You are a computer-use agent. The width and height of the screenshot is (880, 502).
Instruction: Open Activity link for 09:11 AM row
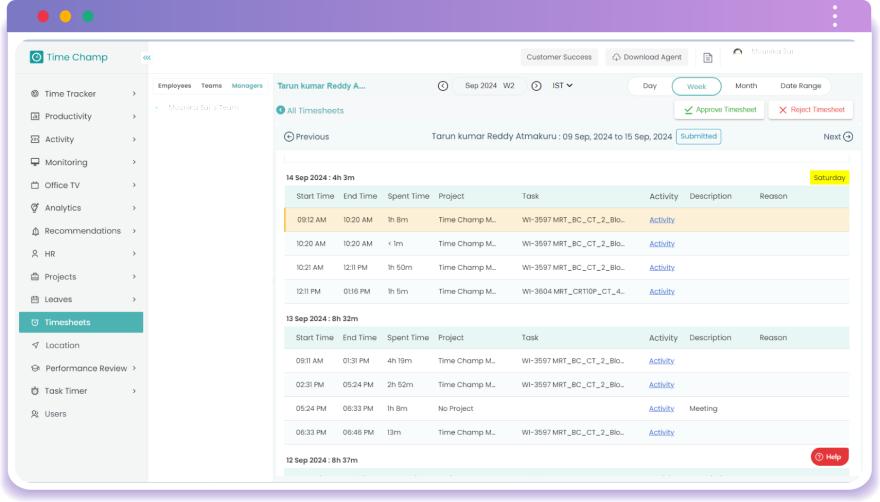tap(661, 361)
